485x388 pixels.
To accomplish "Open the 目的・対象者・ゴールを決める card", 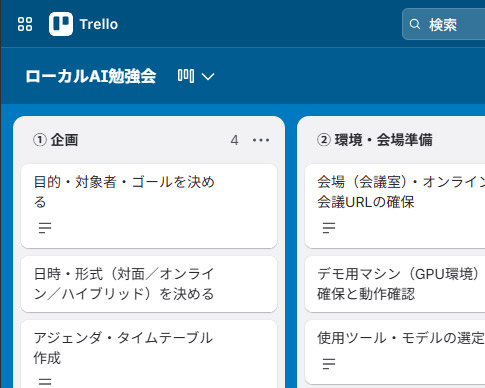I will (149, 206).
